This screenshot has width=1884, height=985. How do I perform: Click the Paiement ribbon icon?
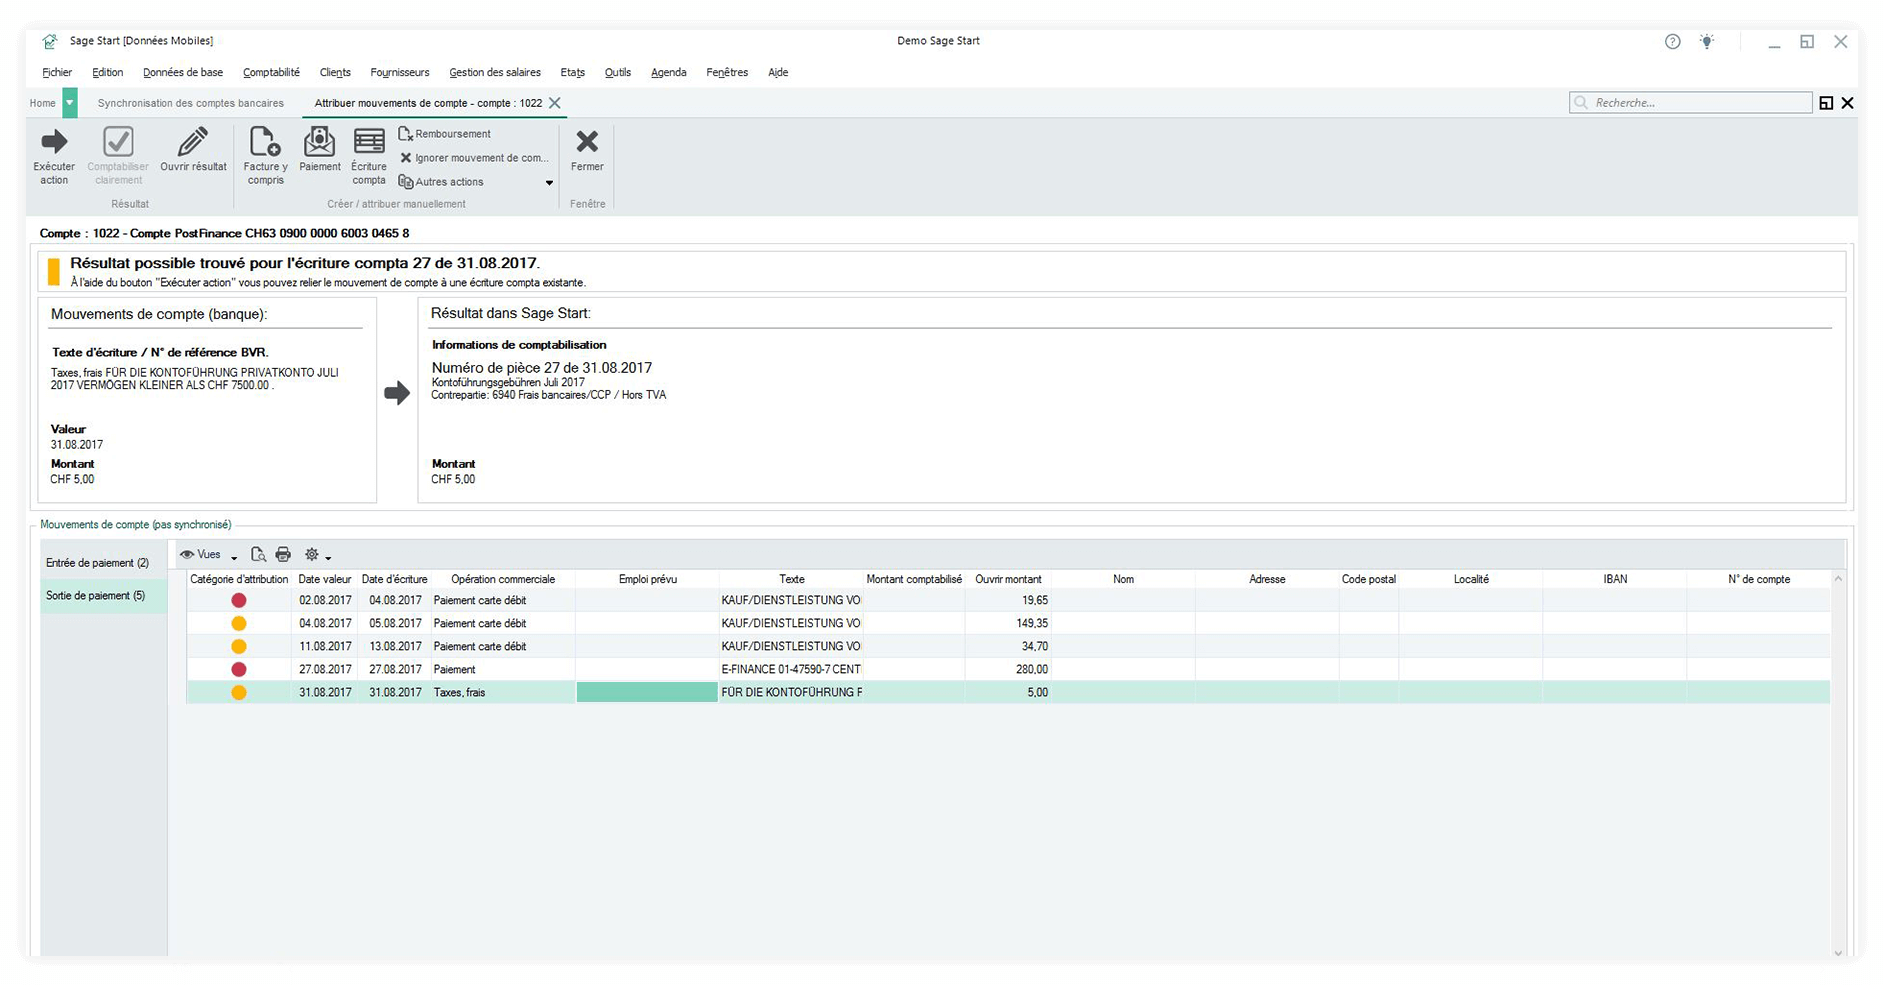tap(320, 141)
